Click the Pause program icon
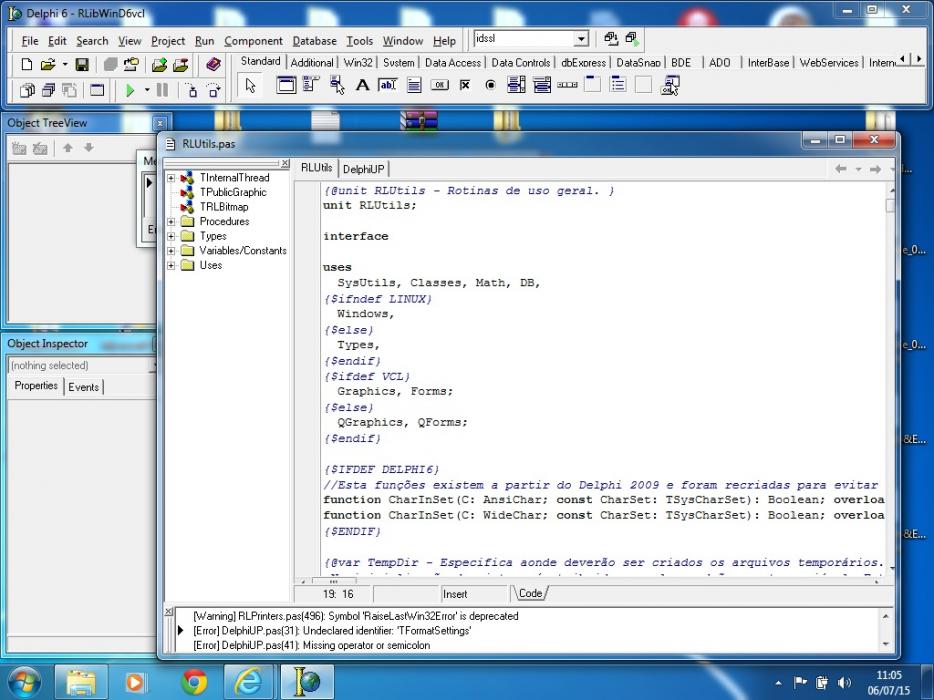 click(x=162, y=91)
